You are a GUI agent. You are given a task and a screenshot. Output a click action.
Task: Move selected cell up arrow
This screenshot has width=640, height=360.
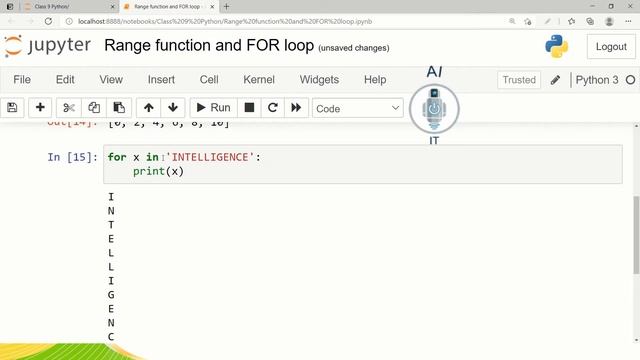[x=149, y=108]
